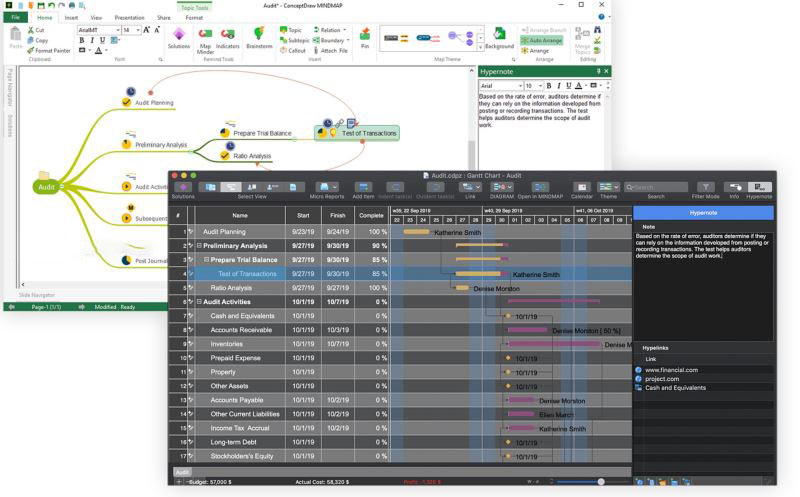Click the Undo icon in MINDMAP title bar
The image size is (800, 497).
pos(51,6)
